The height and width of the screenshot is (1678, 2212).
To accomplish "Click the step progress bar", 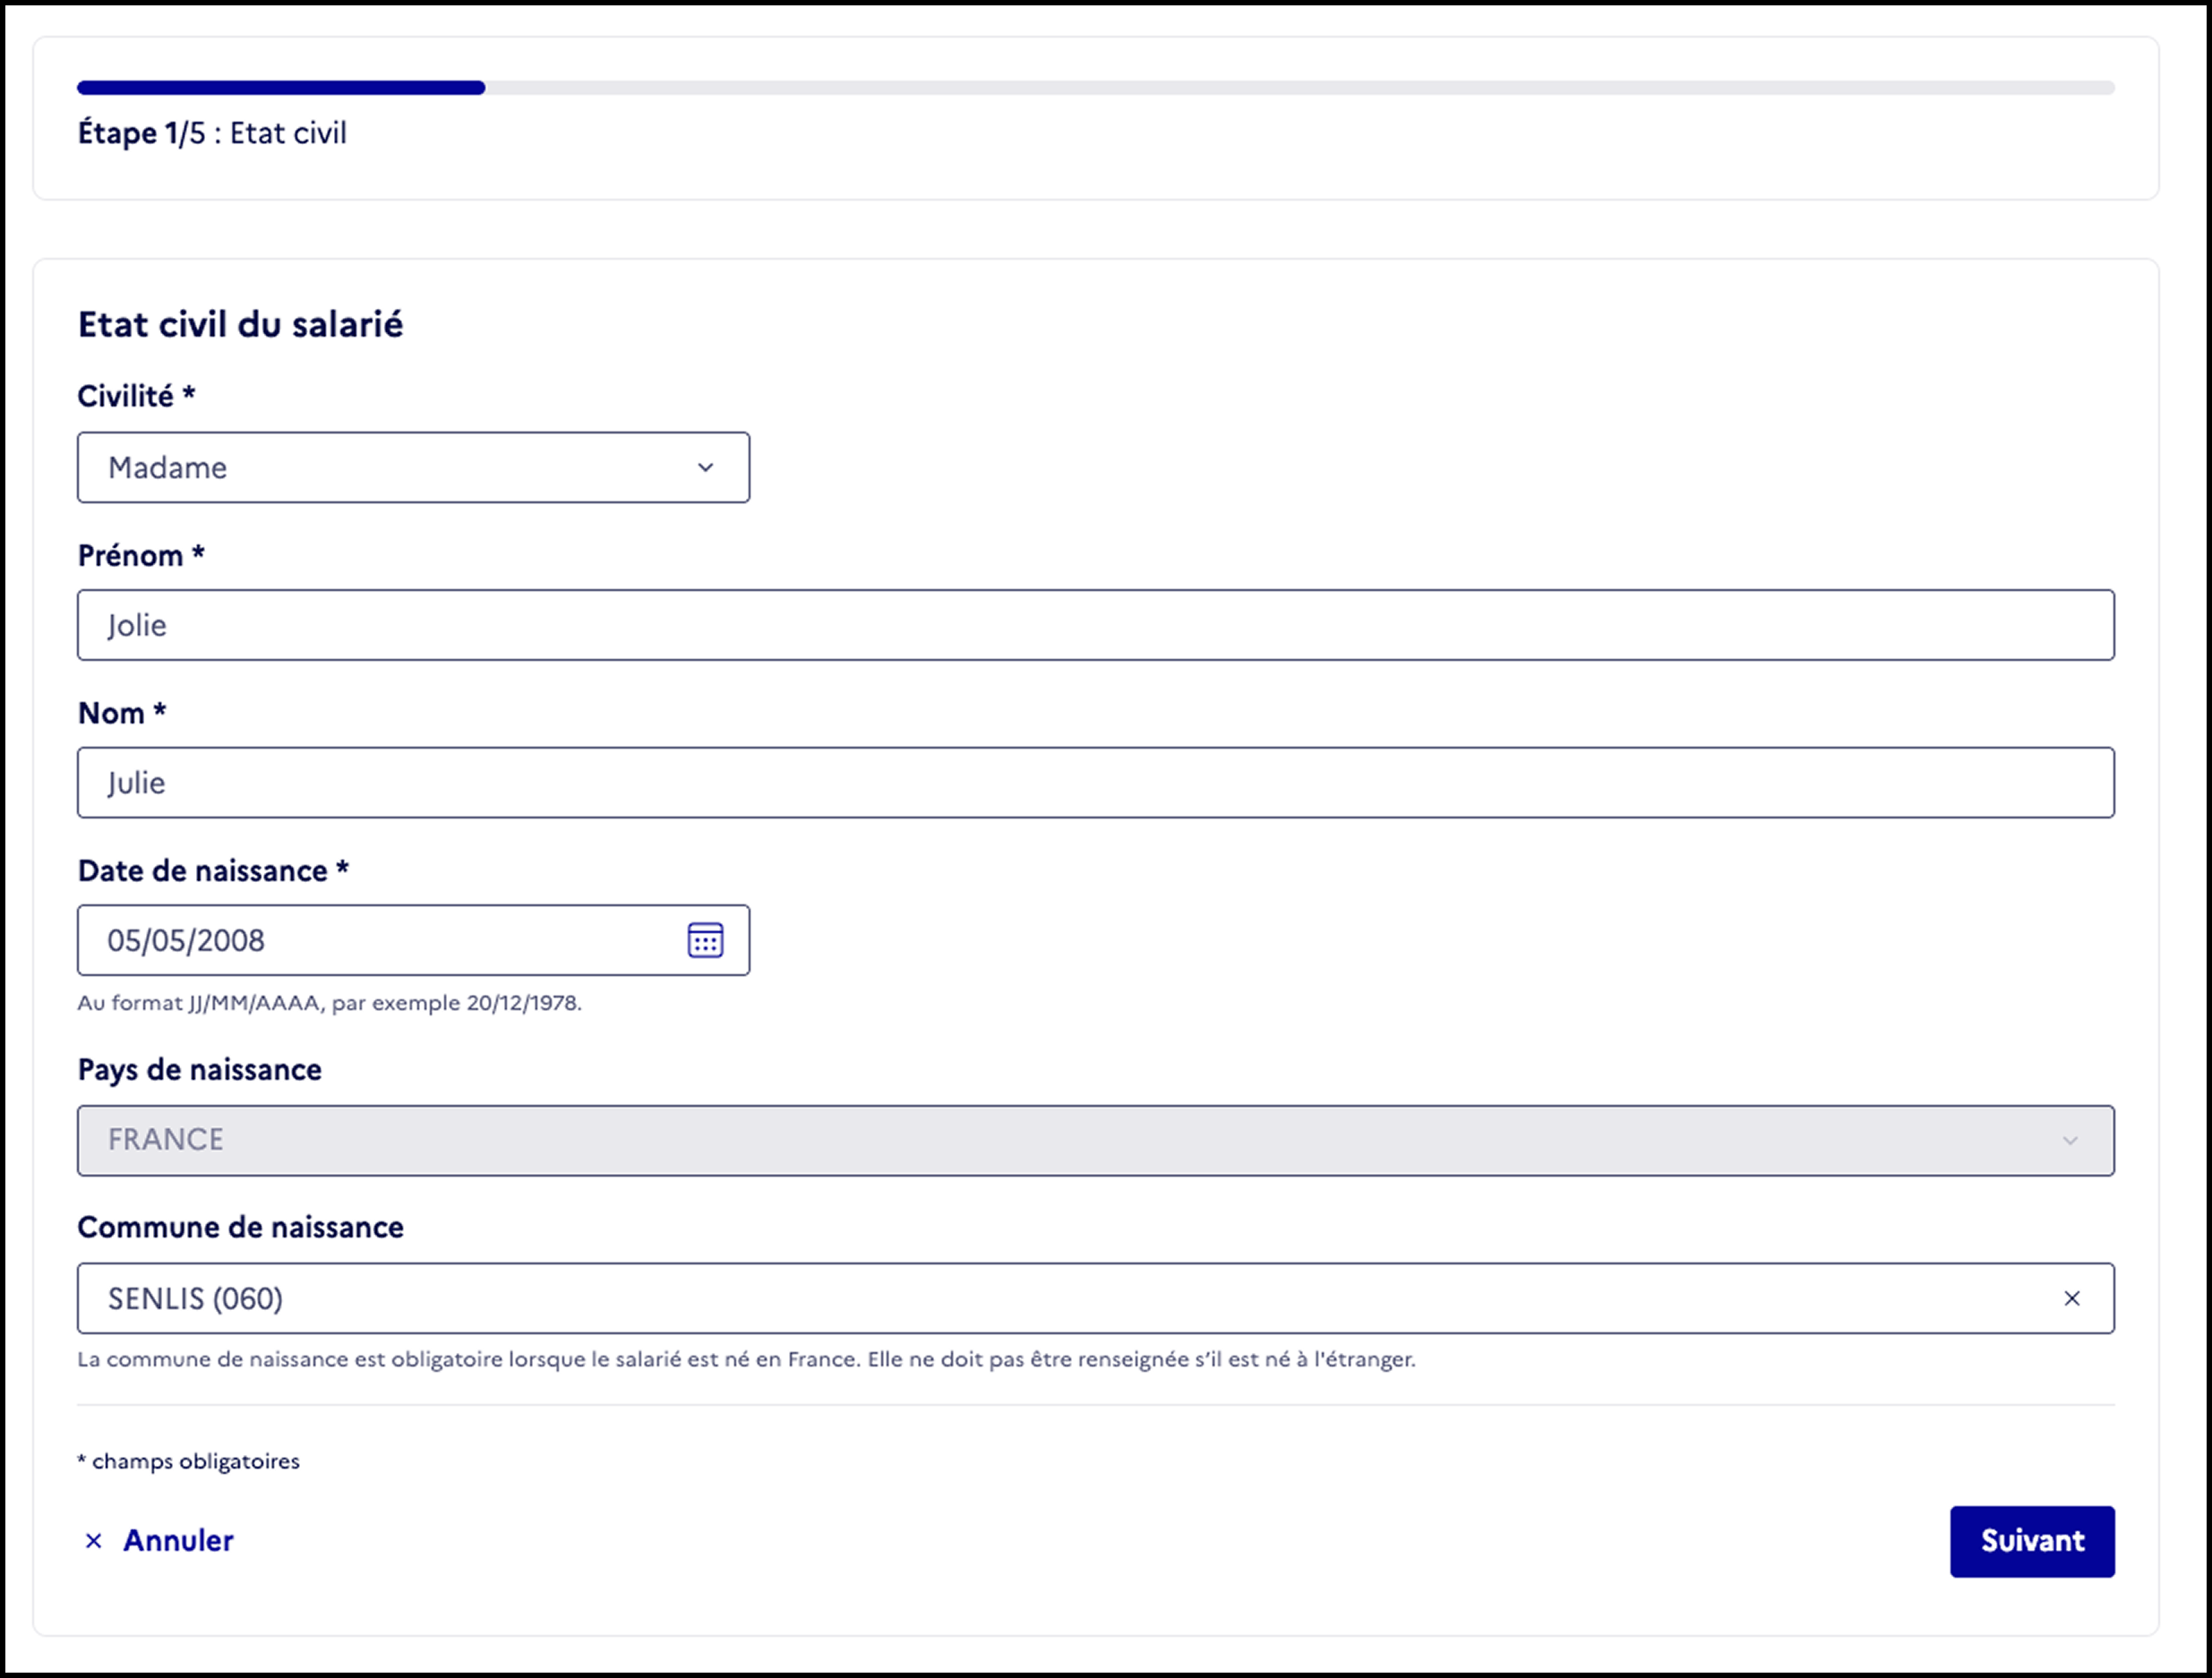I will coord(1096,88).
